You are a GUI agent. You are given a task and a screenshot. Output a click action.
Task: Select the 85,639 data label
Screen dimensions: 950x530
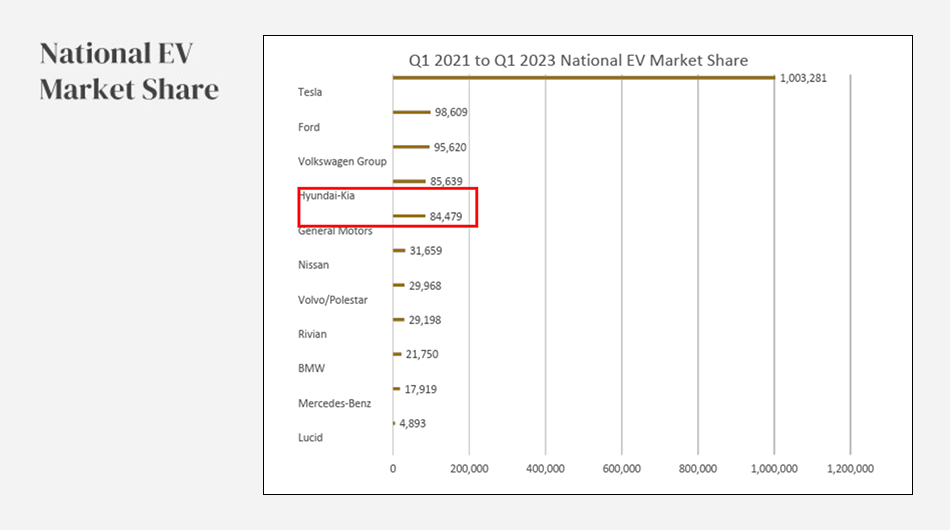pos(446,182)
